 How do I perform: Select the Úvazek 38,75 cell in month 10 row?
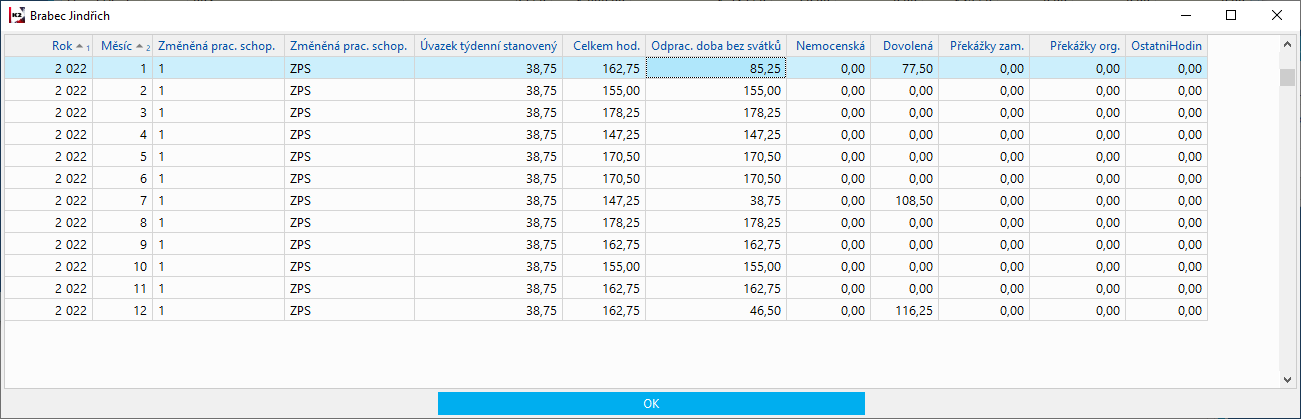point(489,266)
